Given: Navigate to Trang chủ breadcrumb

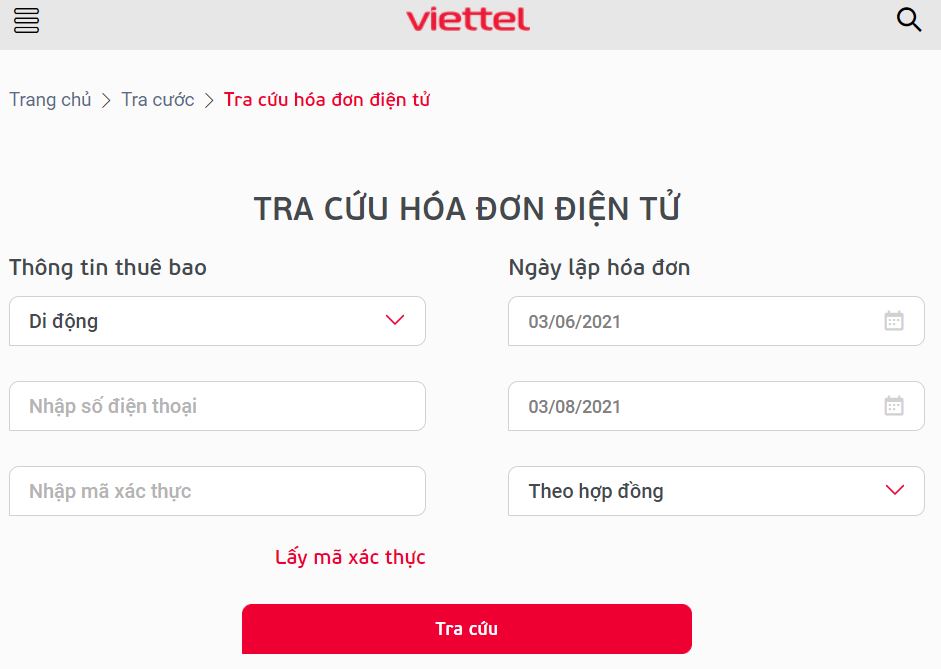Looking at the screenshot, I should [50, 99].
